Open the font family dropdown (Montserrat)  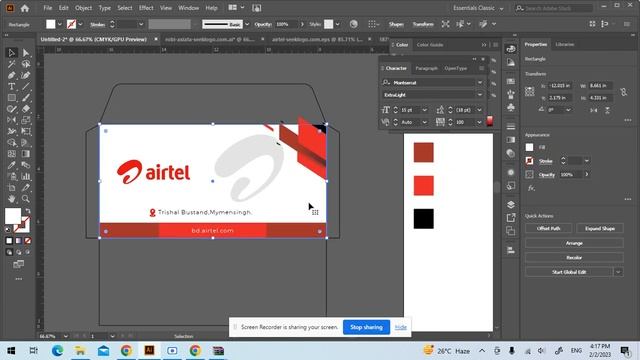(480, 82)
